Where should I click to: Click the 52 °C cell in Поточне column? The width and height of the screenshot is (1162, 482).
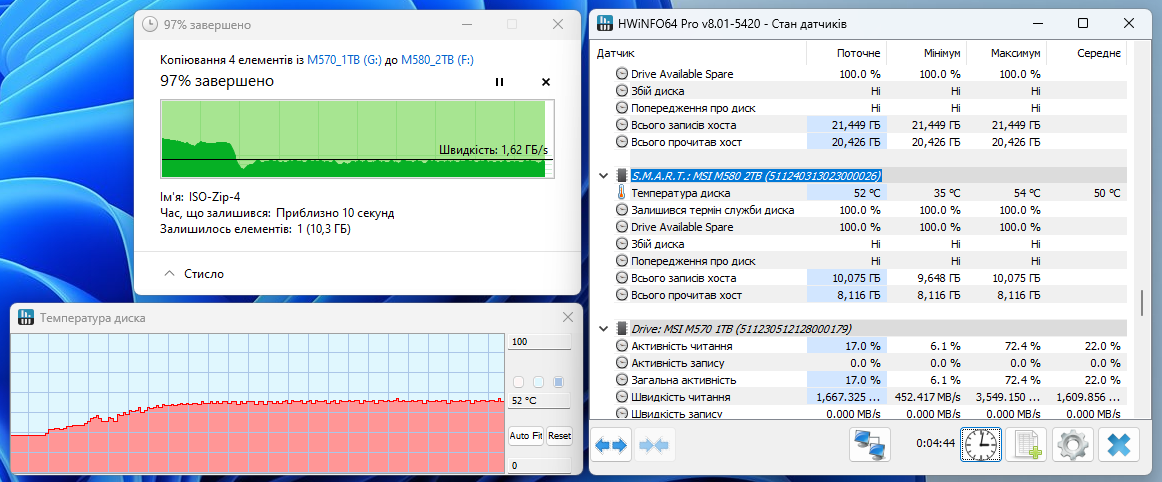pos(846,193)
